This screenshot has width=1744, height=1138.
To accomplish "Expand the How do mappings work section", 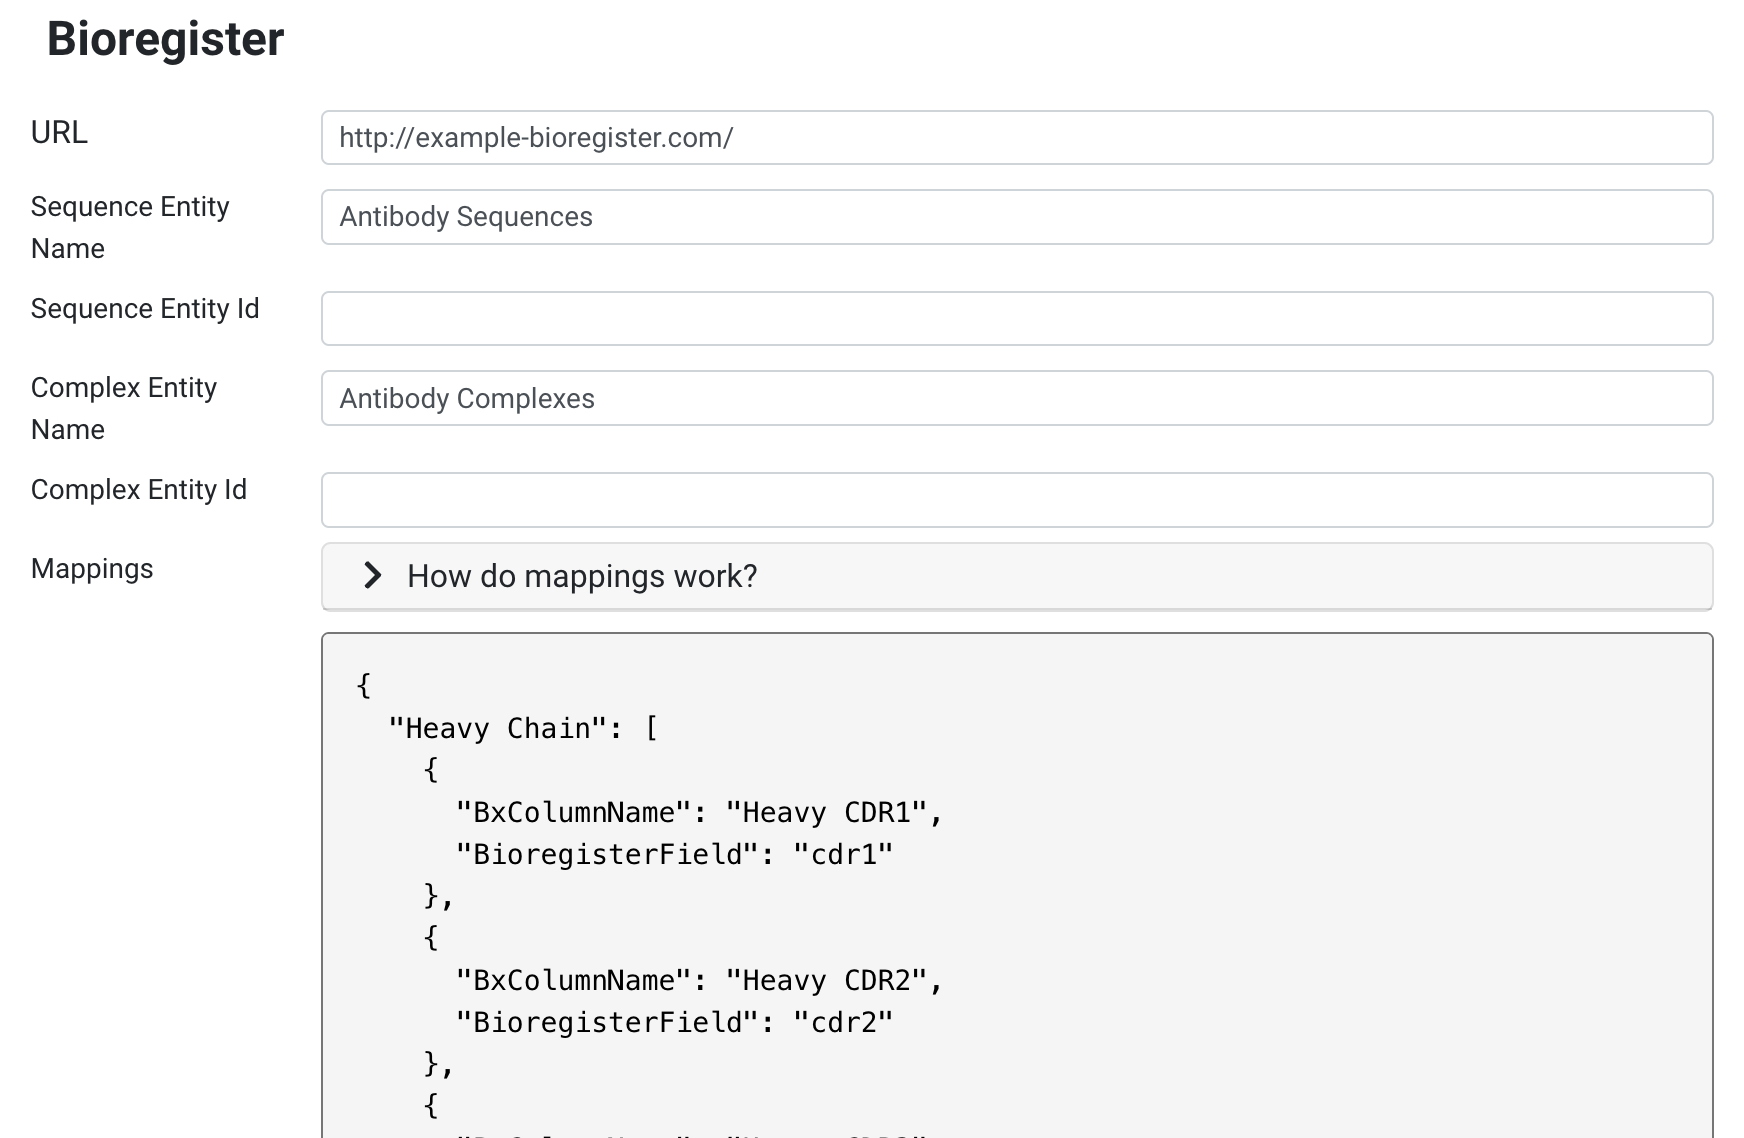I will point(580,576).
